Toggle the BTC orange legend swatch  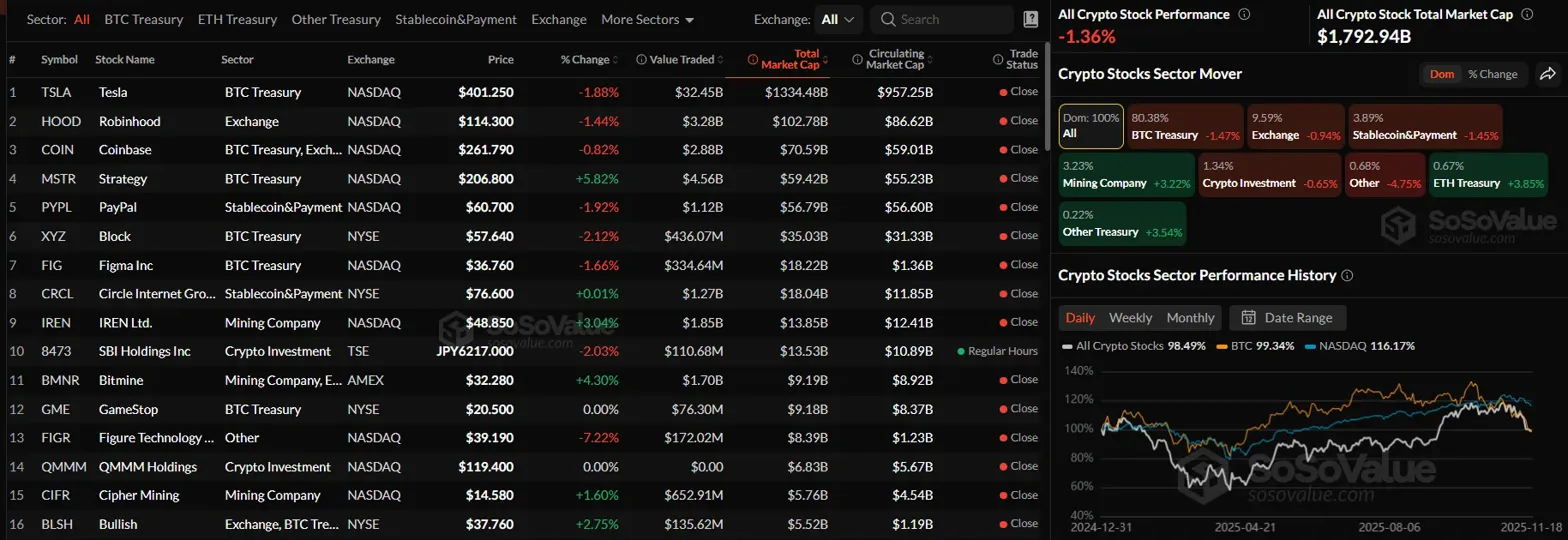point(1222,346)
